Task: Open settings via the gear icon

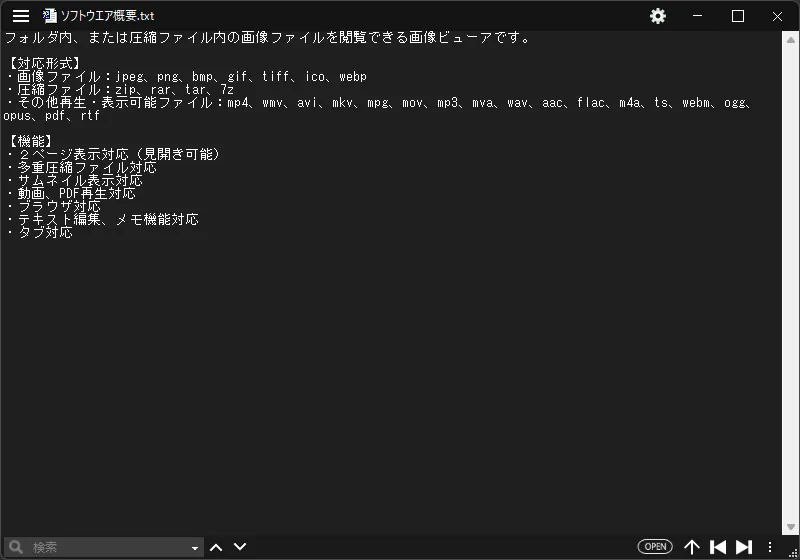Action: pos(658,16)
